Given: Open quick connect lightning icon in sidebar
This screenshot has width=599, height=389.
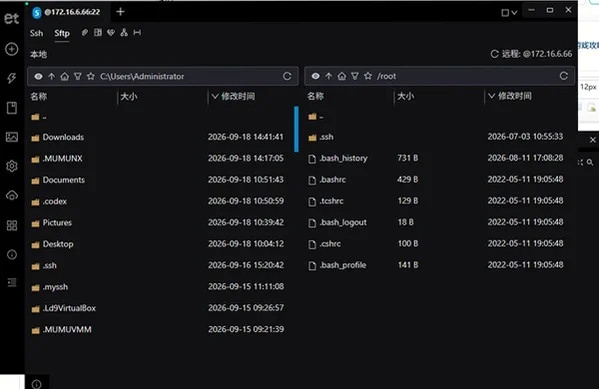Looking at the screenshot, I should [x=11, y=78].
